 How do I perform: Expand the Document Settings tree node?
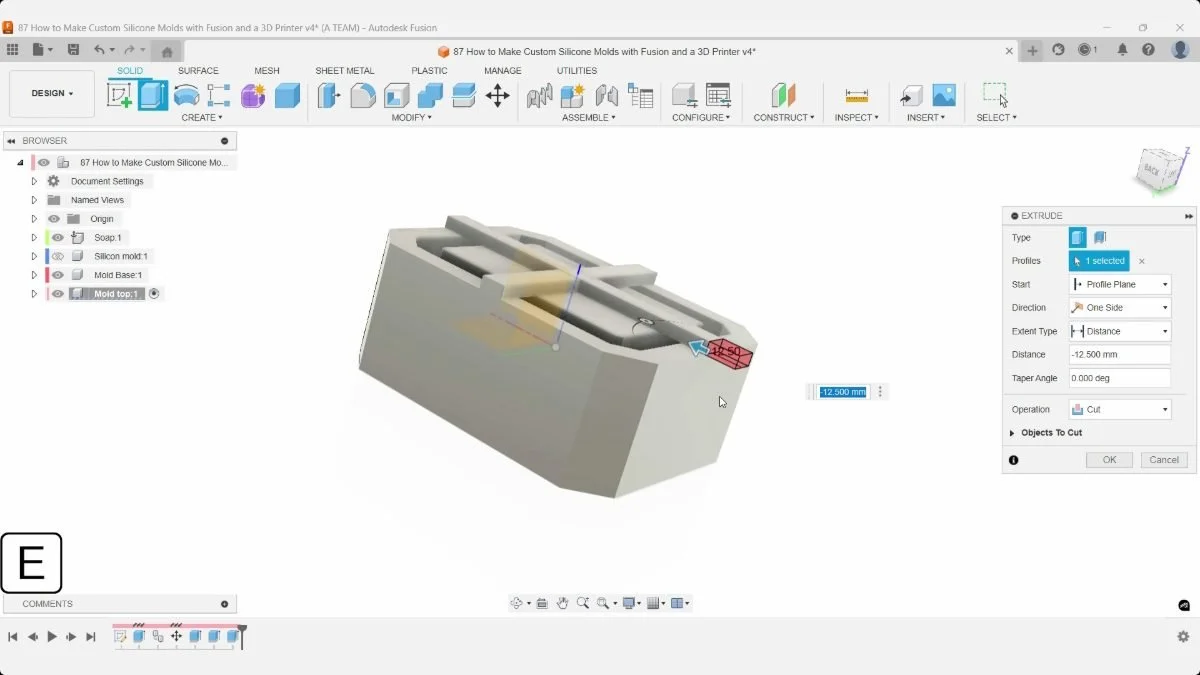point(34,181)
